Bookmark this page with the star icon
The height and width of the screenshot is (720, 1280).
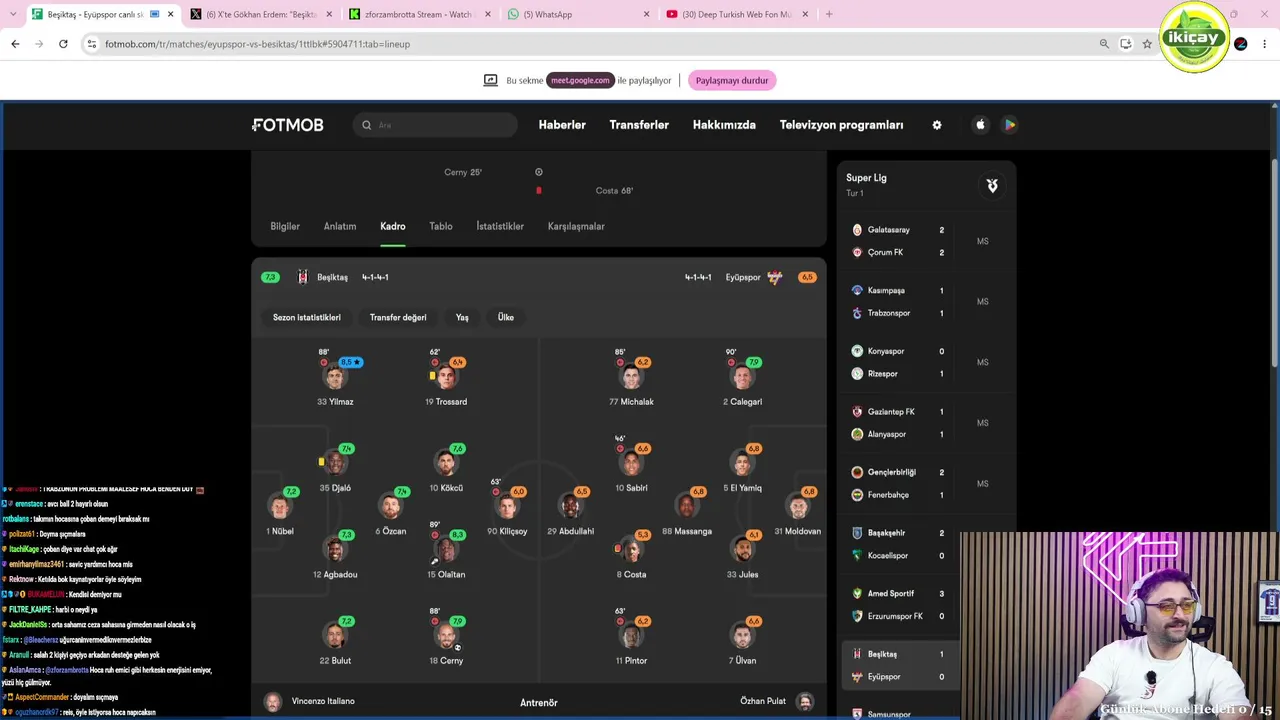pos(1147,44)
